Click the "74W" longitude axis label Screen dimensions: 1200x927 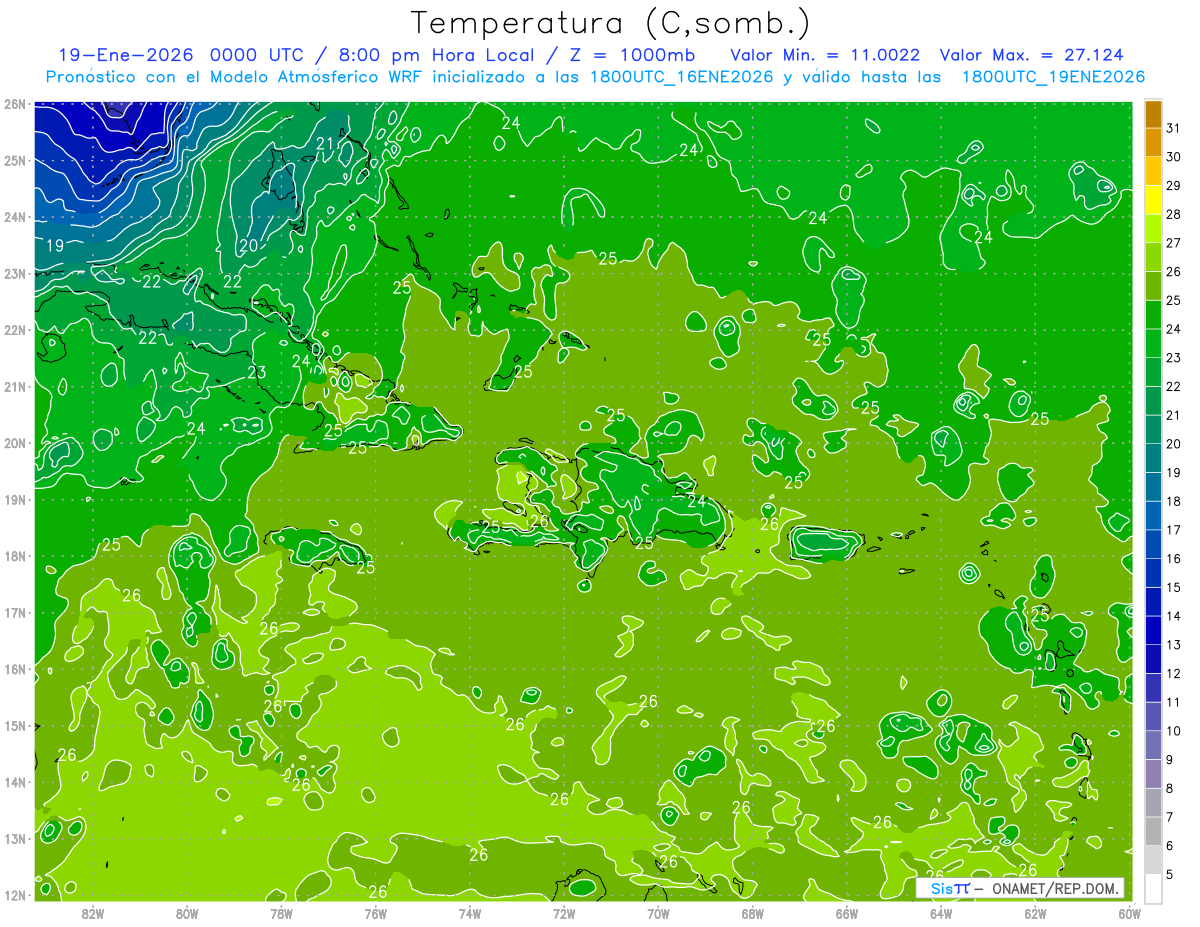470,913
